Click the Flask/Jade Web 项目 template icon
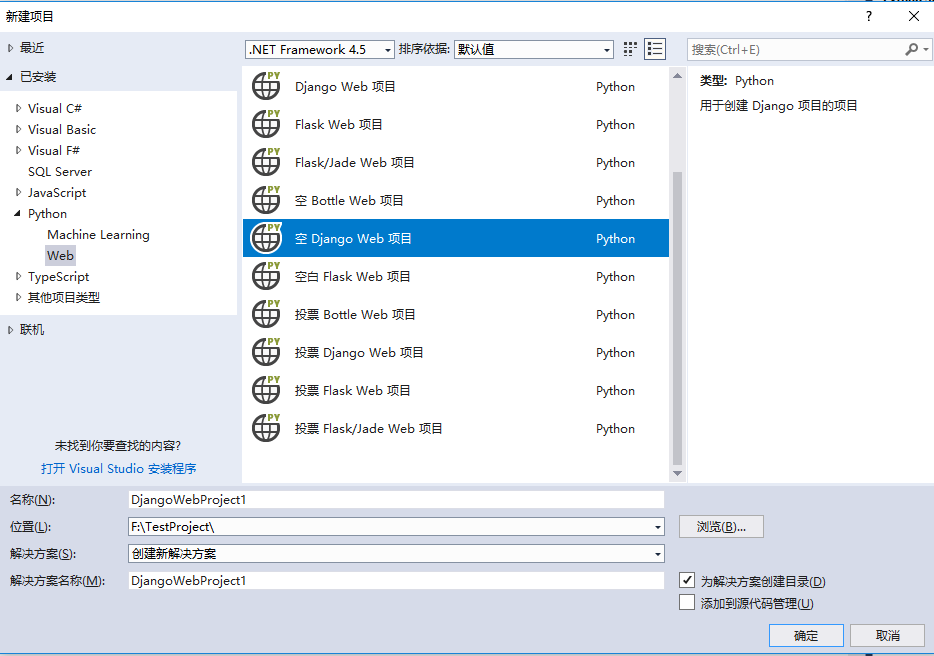This screenshot has width=934, height=656. (266, 162)
